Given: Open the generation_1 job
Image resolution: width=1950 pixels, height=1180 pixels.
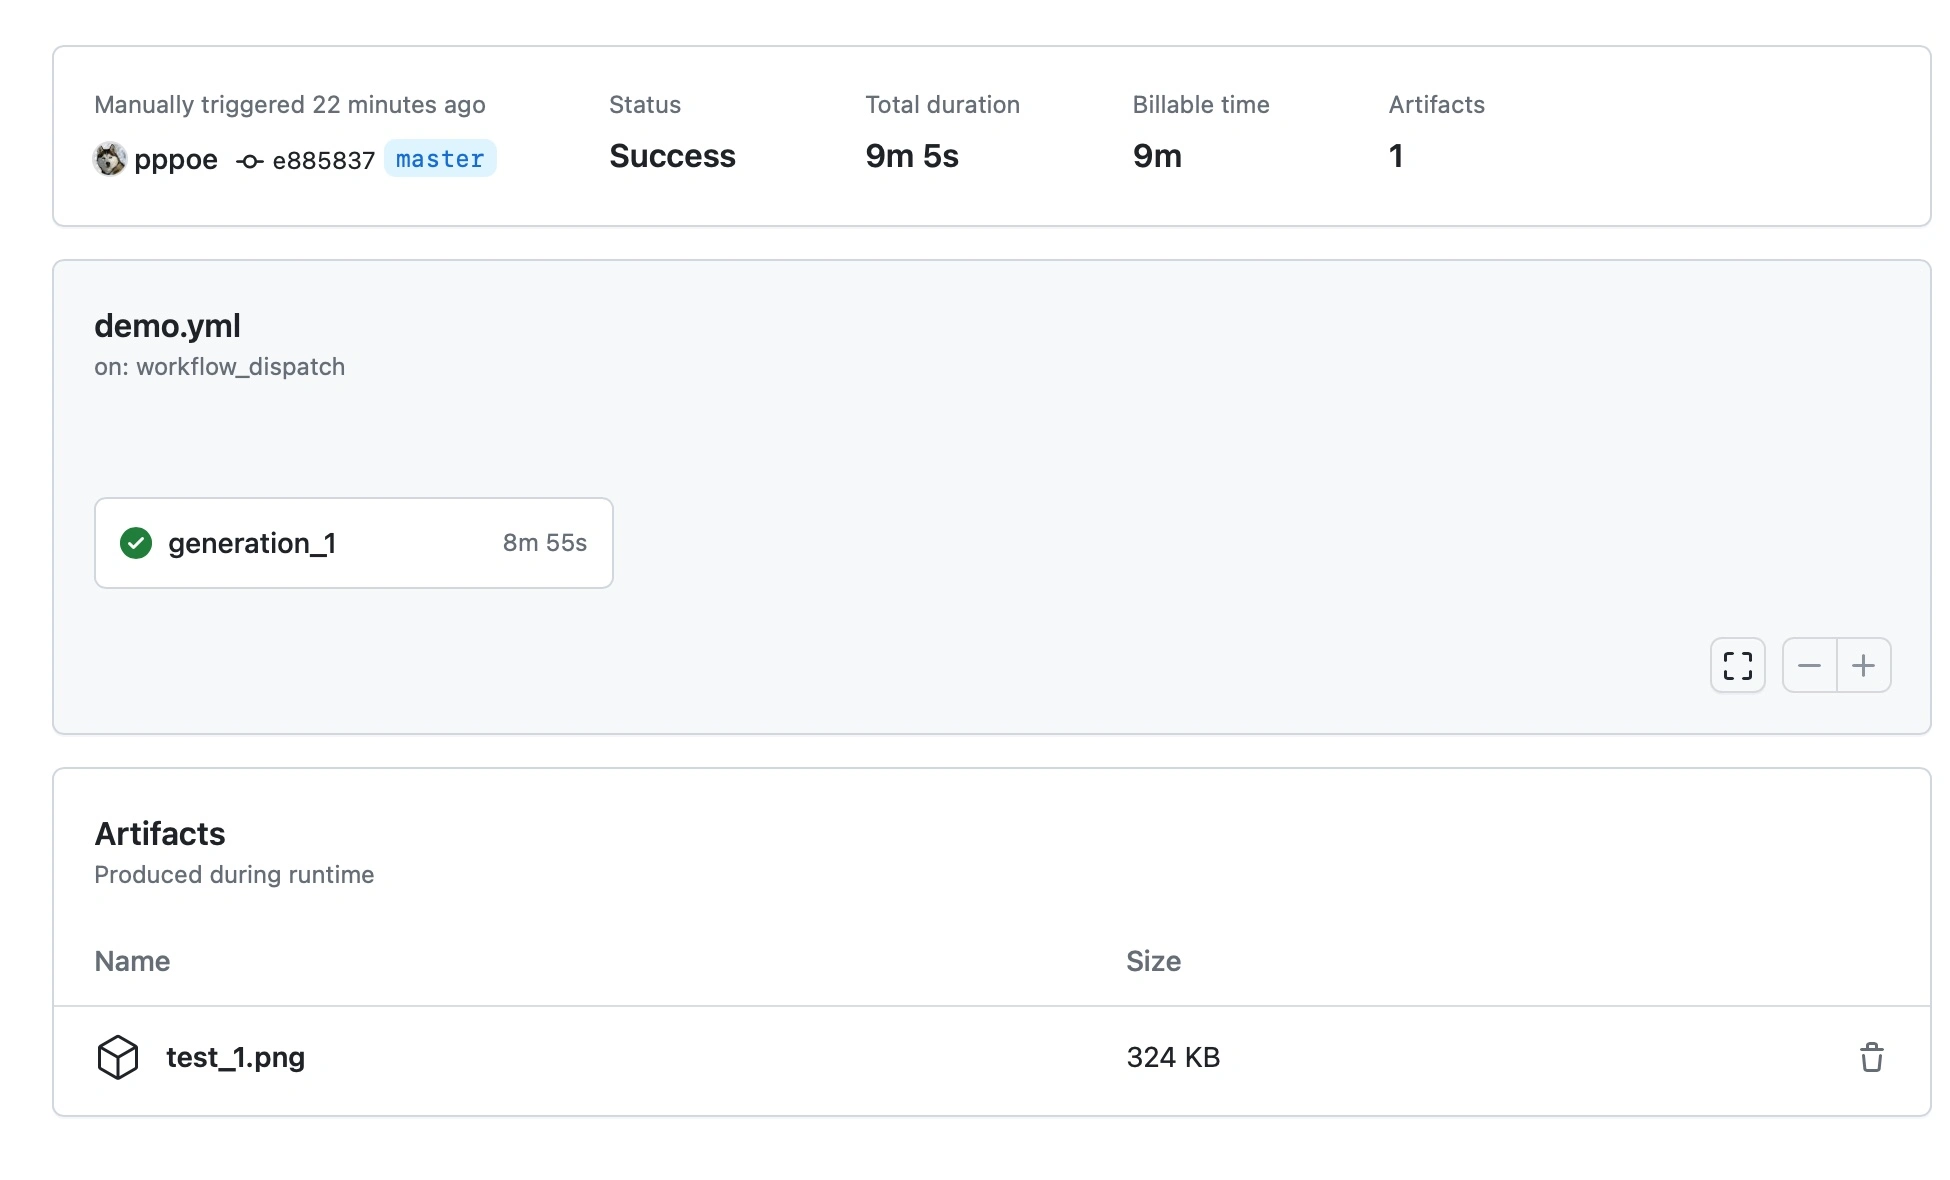Looking at the screenshot, I should 252,543.
